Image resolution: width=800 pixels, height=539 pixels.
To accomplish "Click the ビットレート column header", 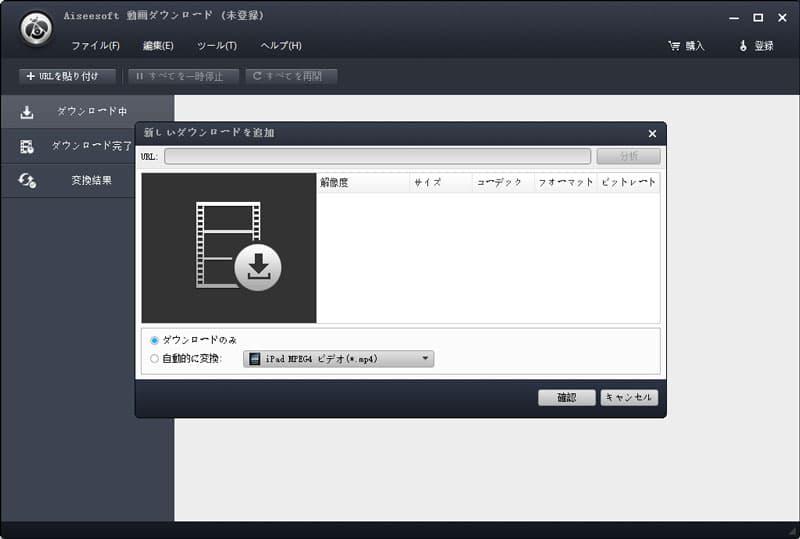I will (x=628, y=182).
